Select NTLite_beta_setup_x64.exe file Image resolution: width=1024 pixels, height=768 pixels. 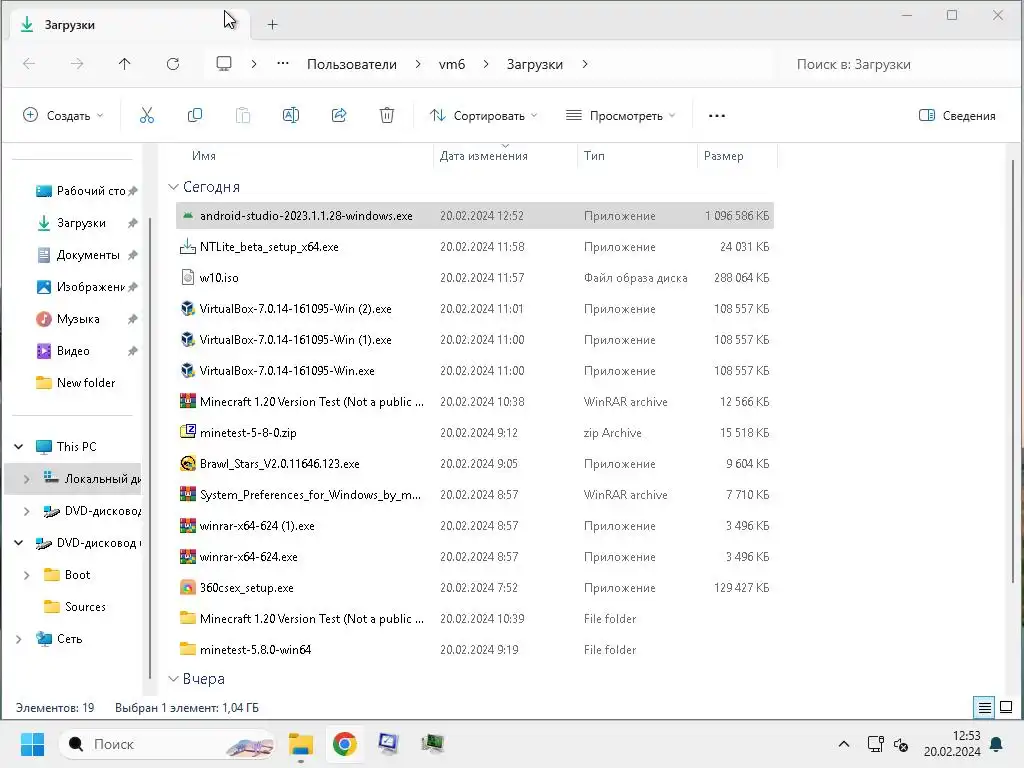pos(475,246)
